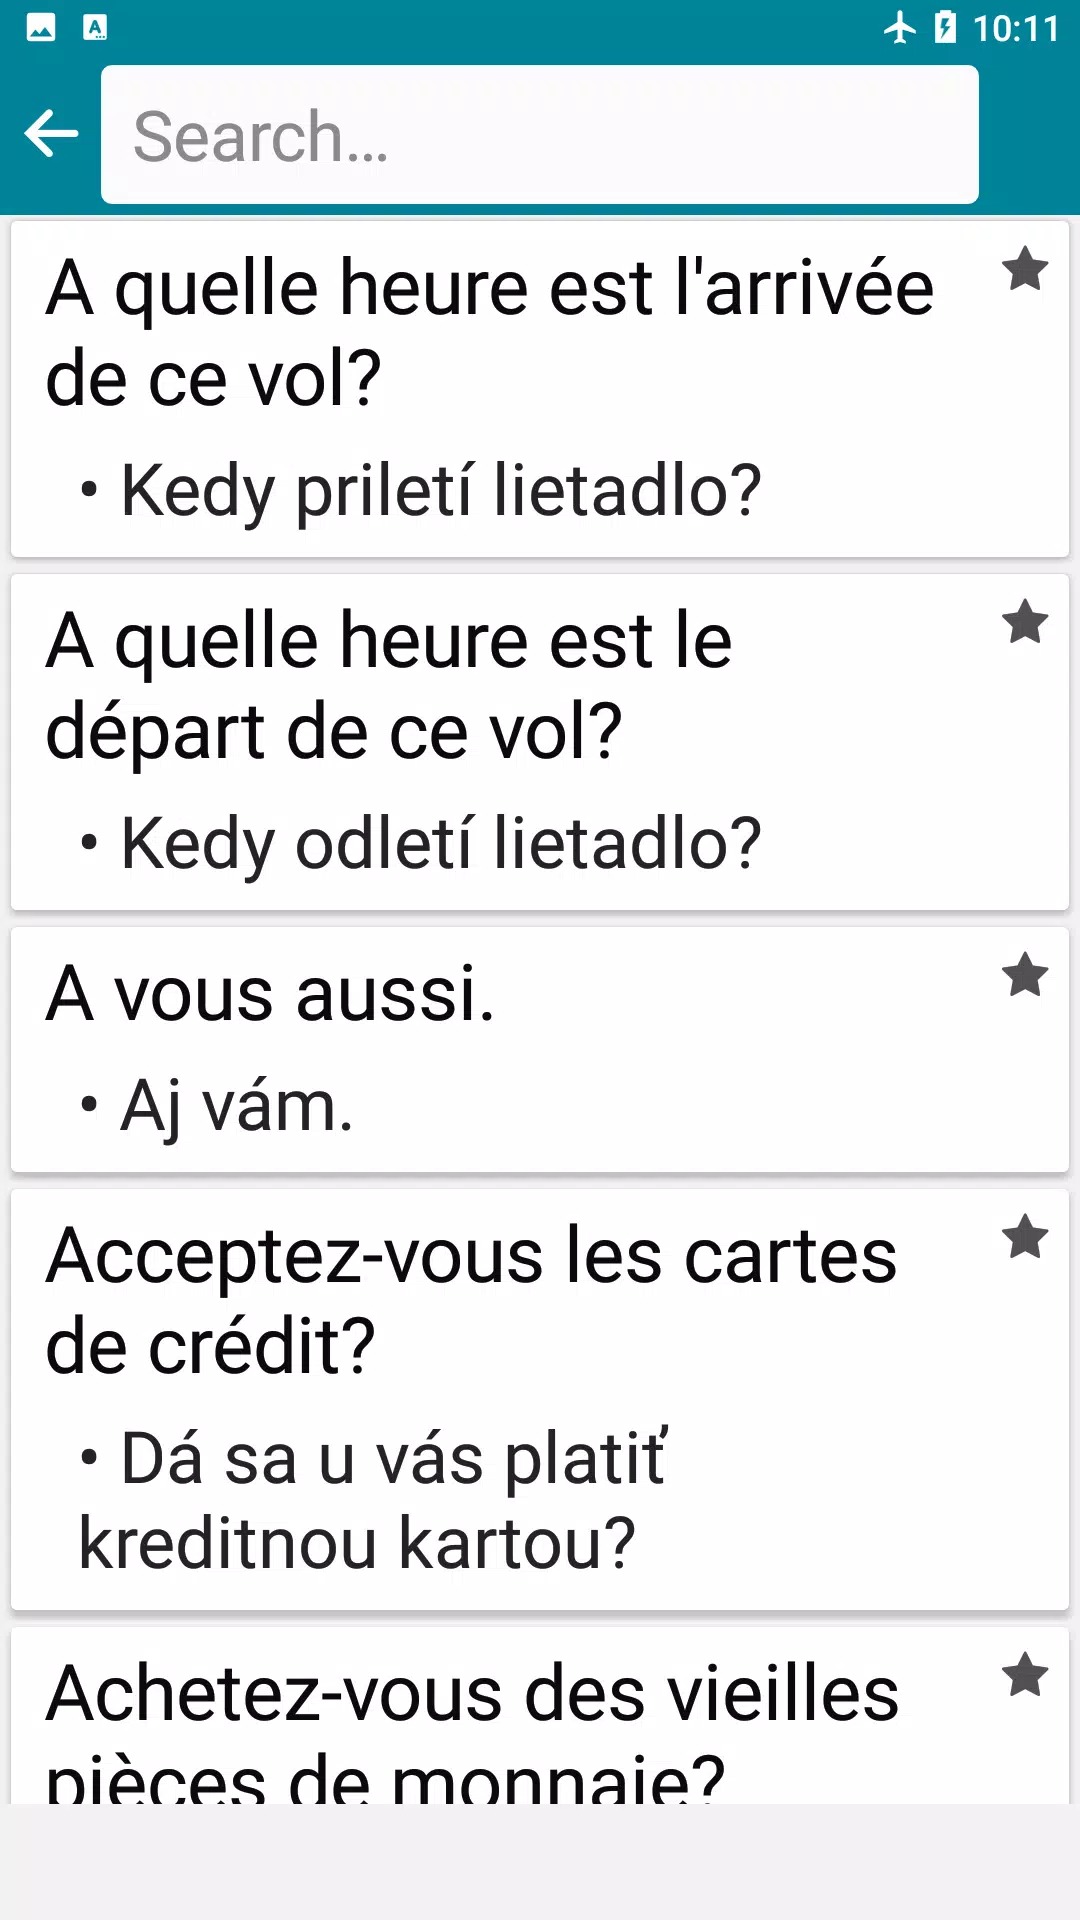Tap the battery charging status icon

tap(945, 27)
